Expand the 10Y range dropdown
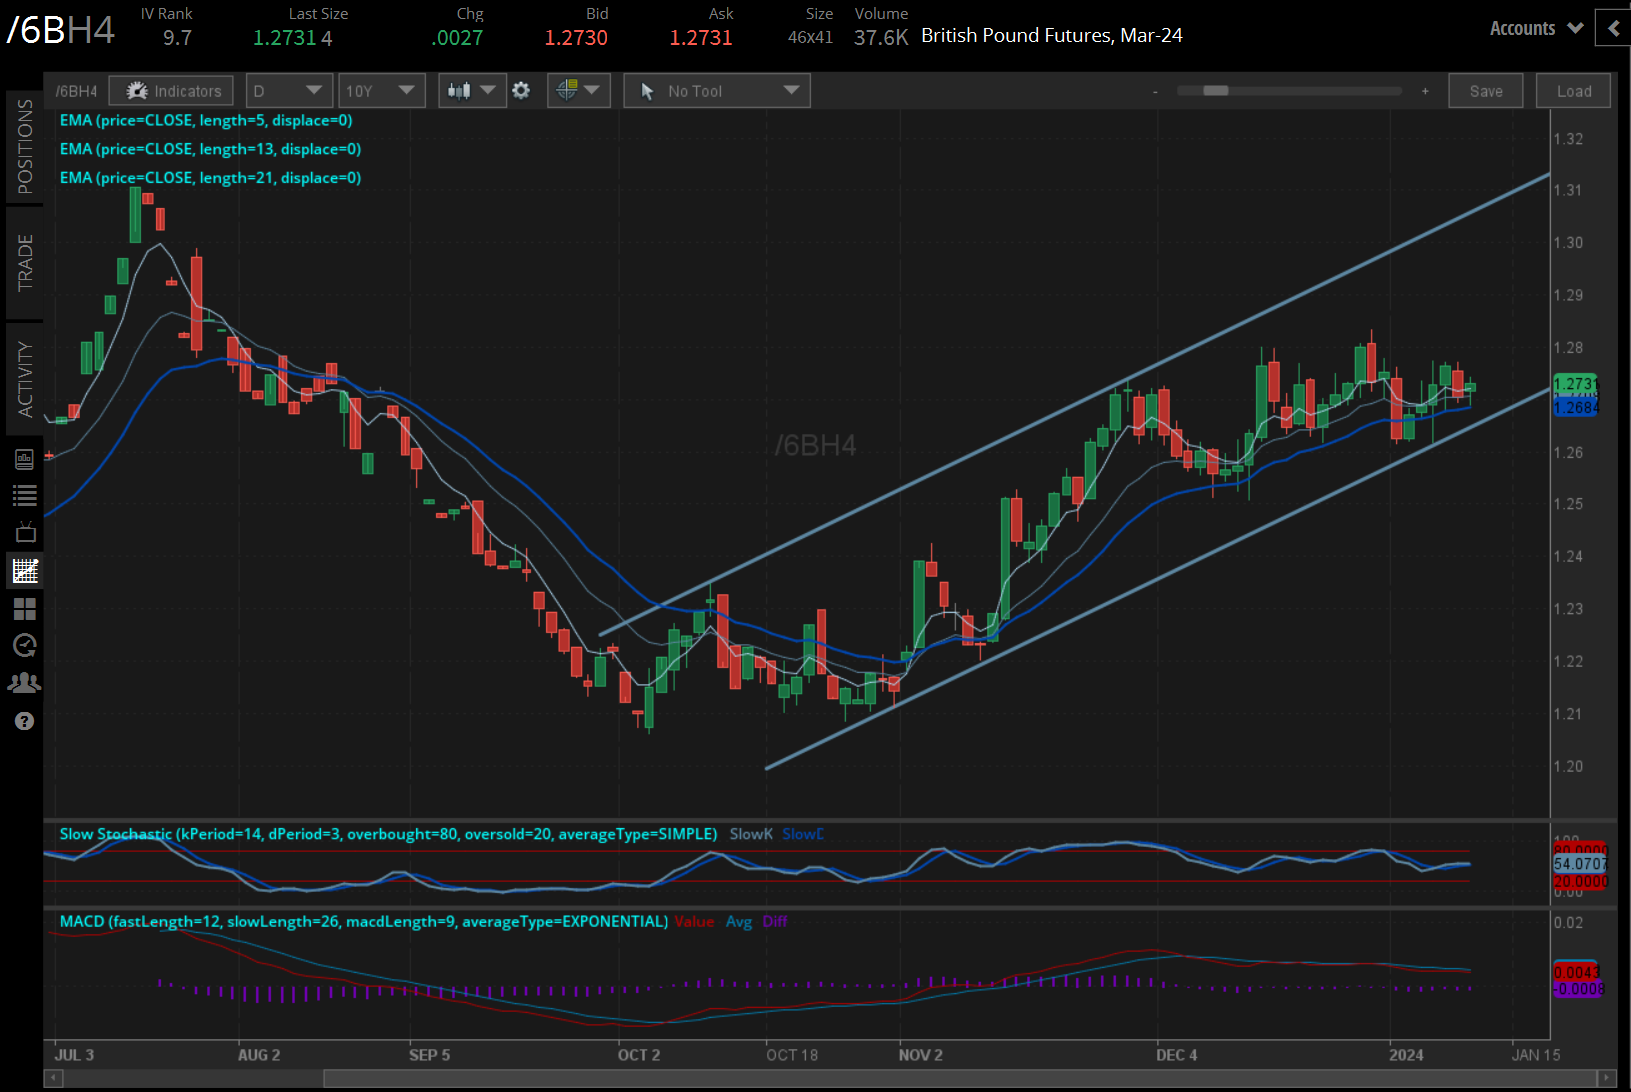Viewport: 1631px width, 1092px height. pos(381,91)
